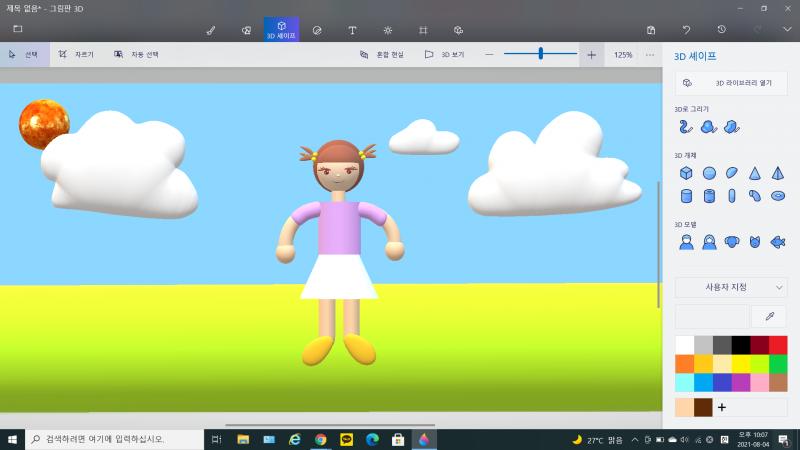
Task: Open the Canvas tab
Action: (x=423, y=30)
